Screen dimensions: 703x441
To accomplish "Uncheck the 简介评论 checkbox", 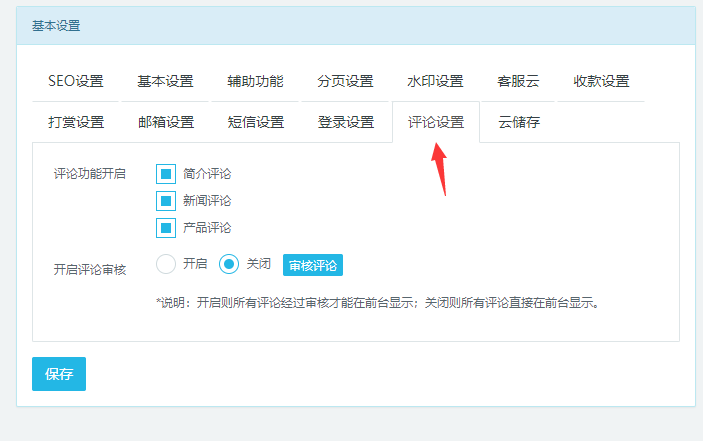I will coord(166,174).
